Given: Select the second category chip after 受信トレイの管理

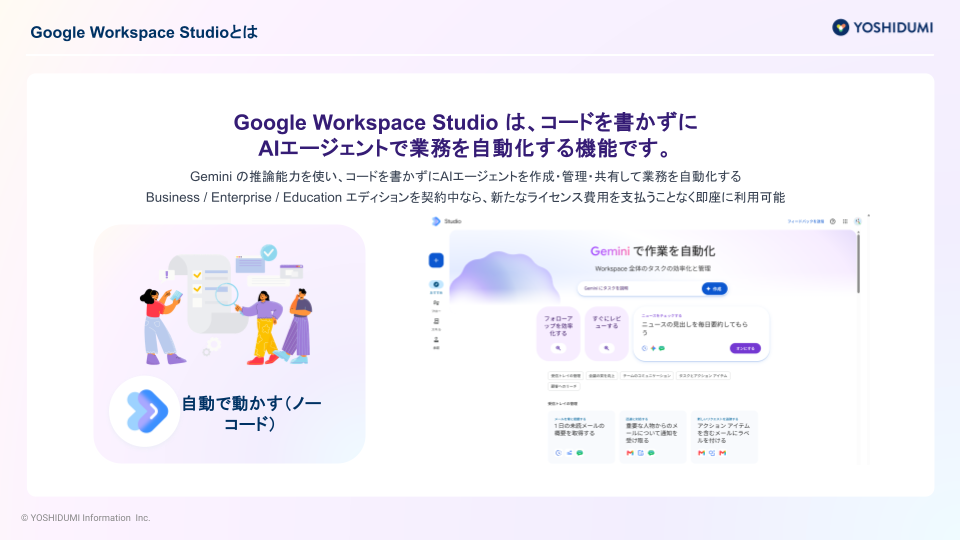Looking at the screenshot, I should 601,376.
